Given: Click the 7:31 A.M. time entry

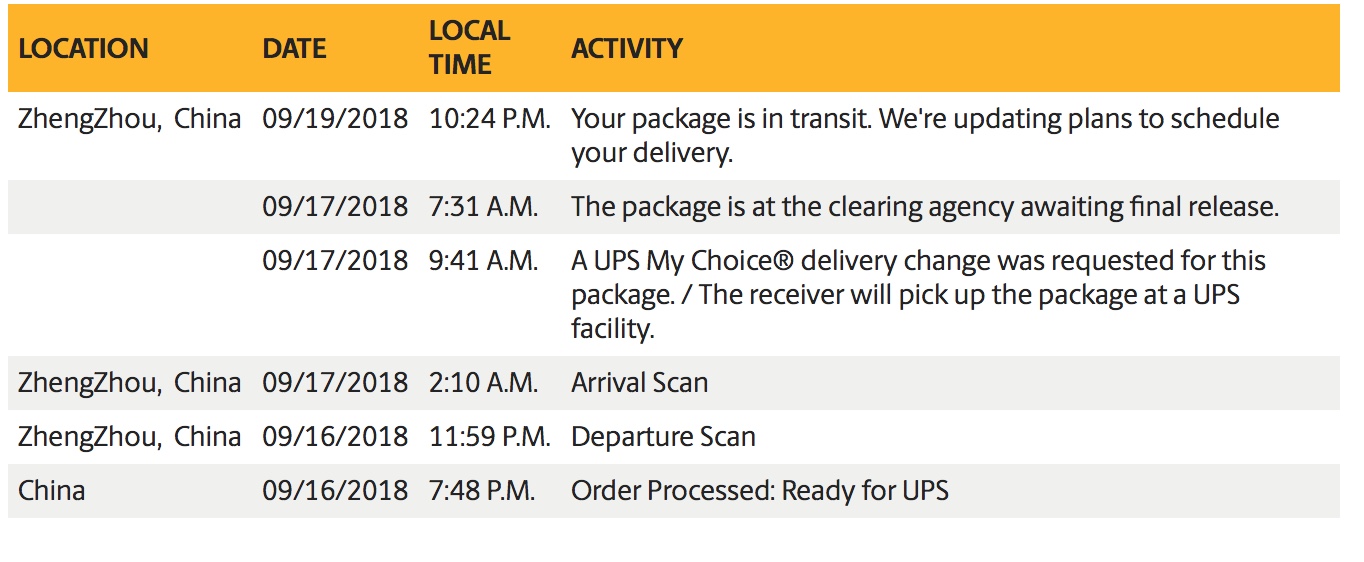Looking at the screenshot, I should pyautogui.click(x=483, y=207).
